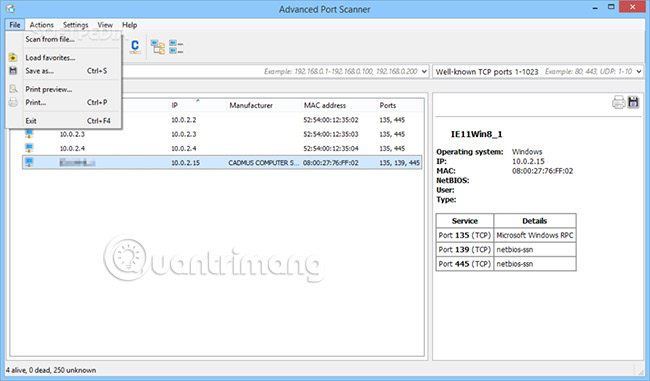Choose Print preview in File menu
The width and height of the screenshot is (650, 381).
click(x=63, y=89)
